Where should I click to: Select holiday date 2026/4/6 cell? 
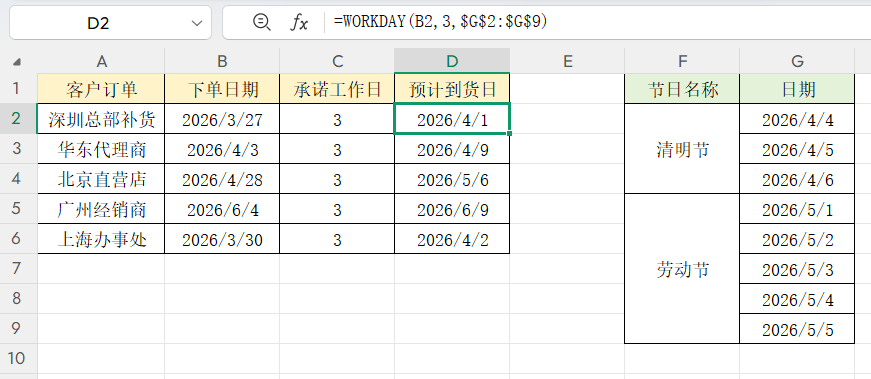(797, 178)
